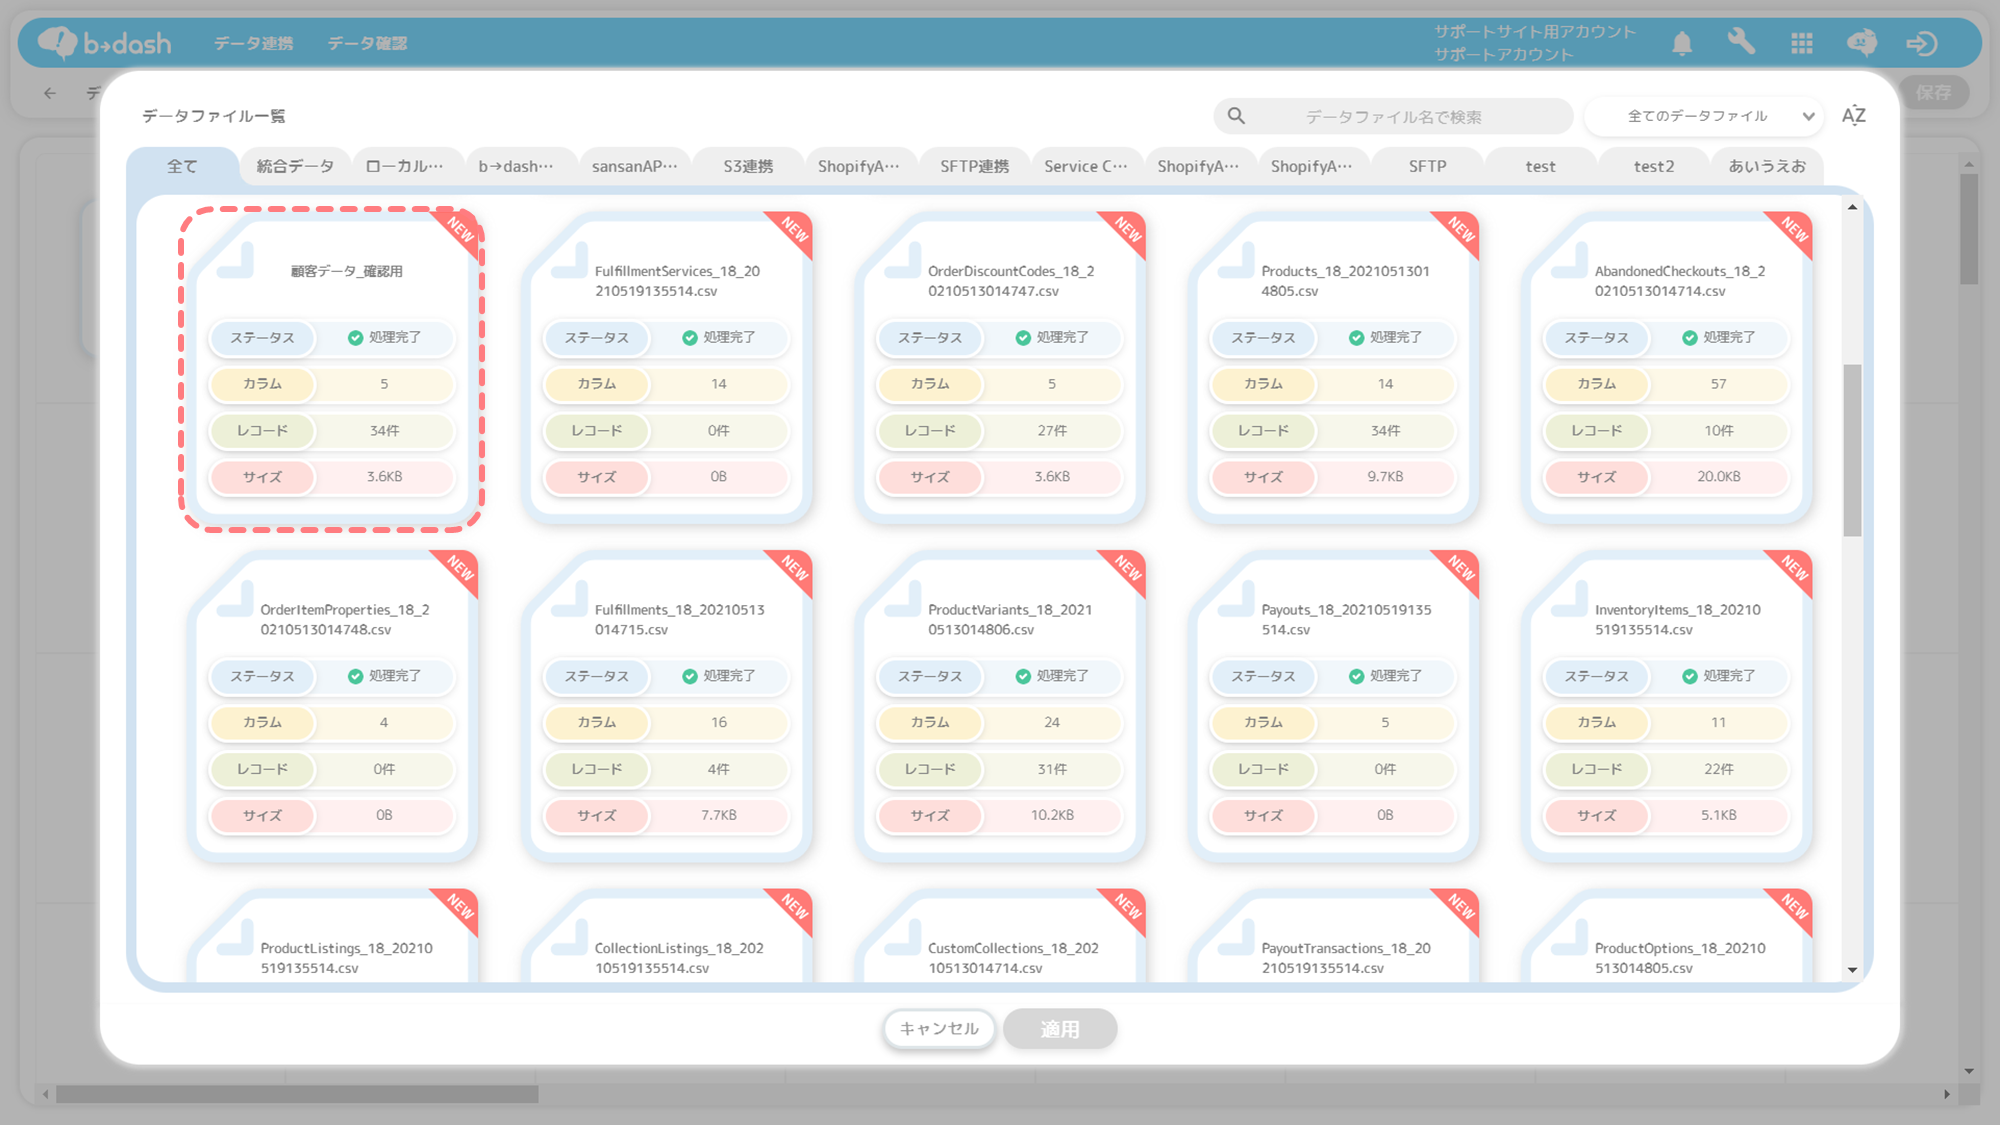Switch to the S3連携 tab
Image resolution: width=2000 pixels, height=1125 pixels.
tap(748, 166)
